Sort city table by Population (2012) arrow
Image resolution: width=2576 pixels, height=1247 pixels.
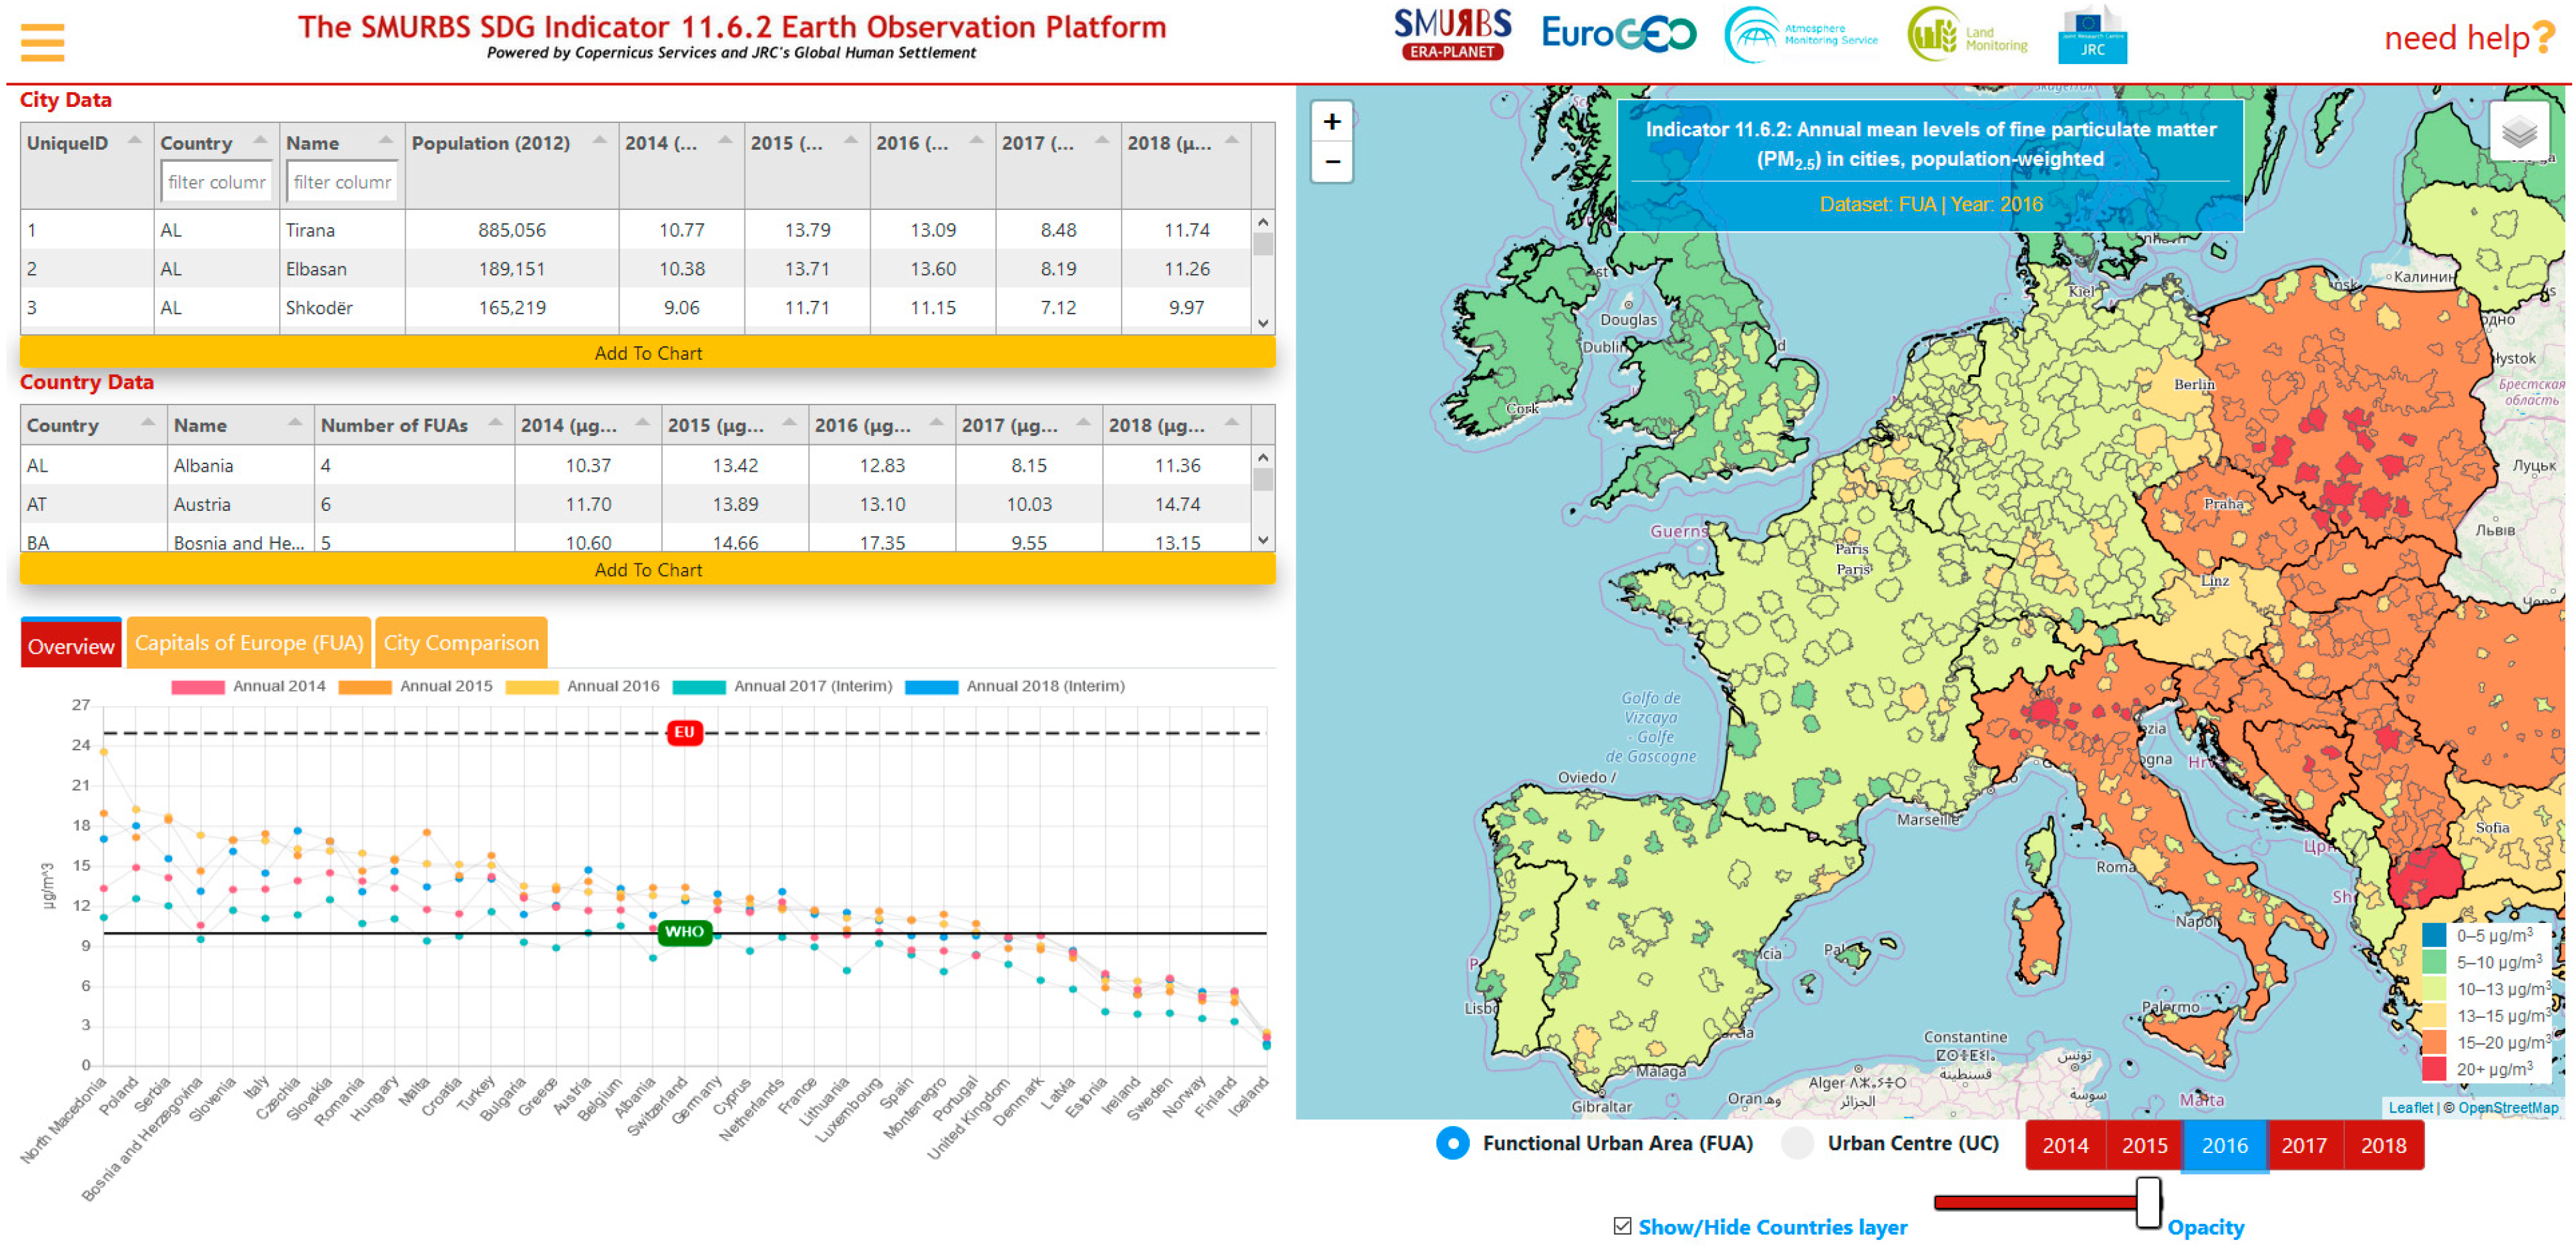click(599, 141)
